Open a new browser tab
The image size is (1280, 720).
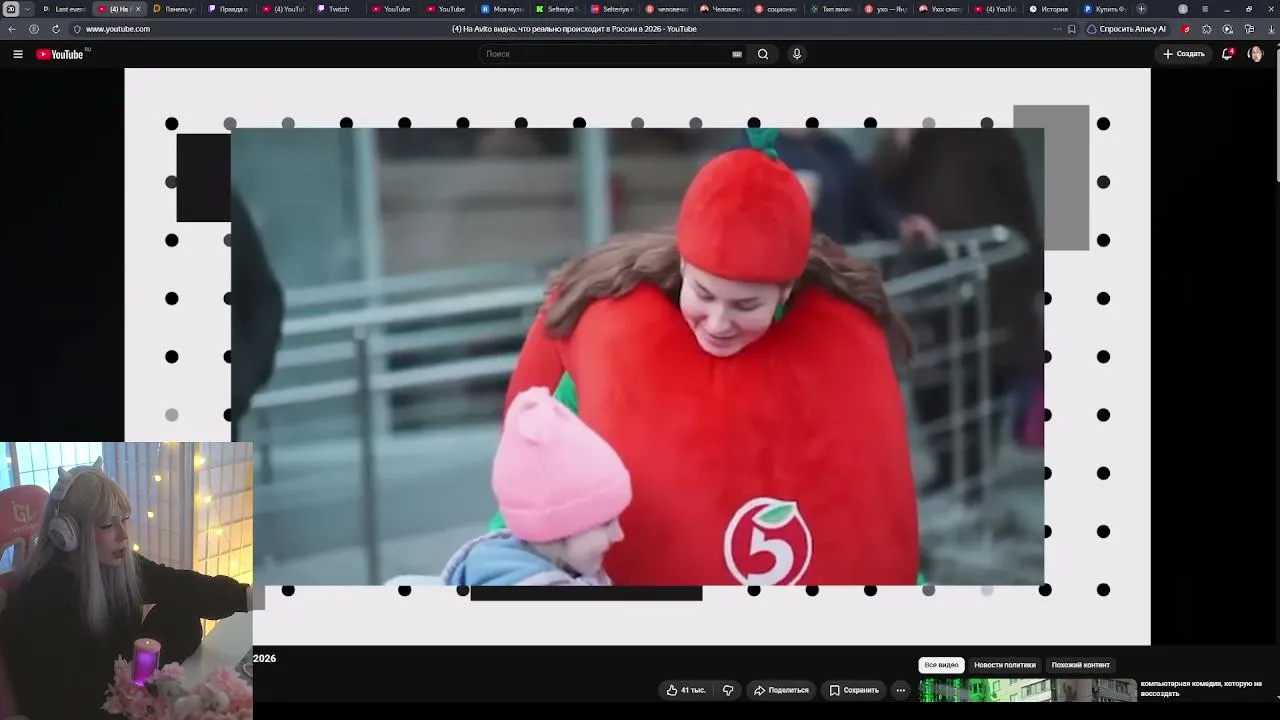[1141, 9]
